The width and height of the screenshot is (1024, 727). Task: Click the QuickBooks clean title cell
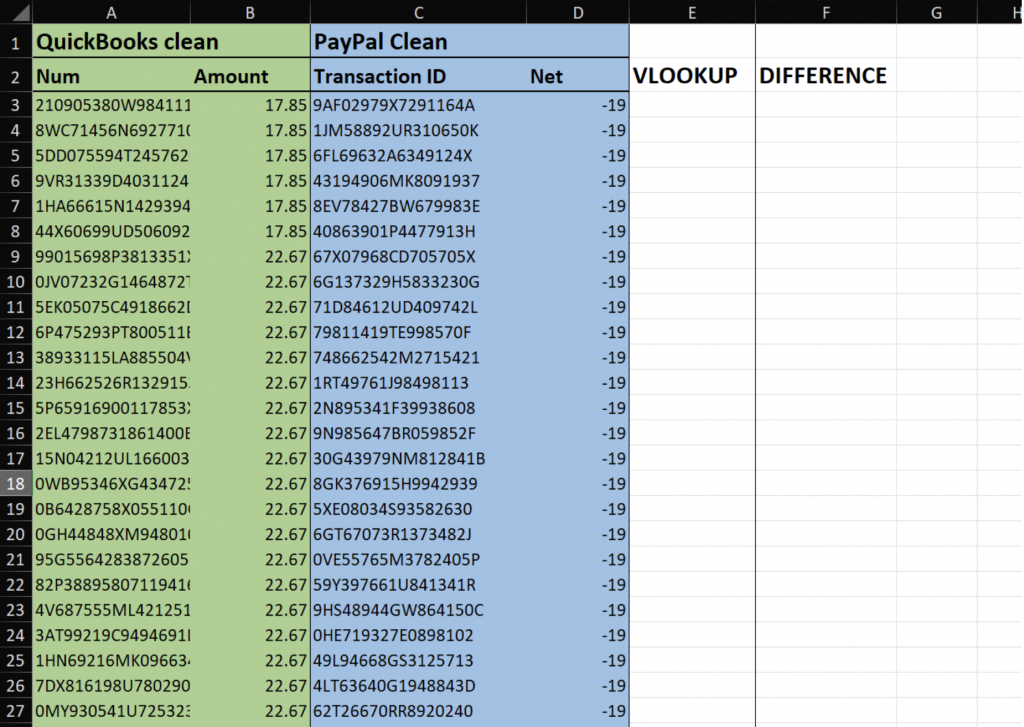point(127,43)
